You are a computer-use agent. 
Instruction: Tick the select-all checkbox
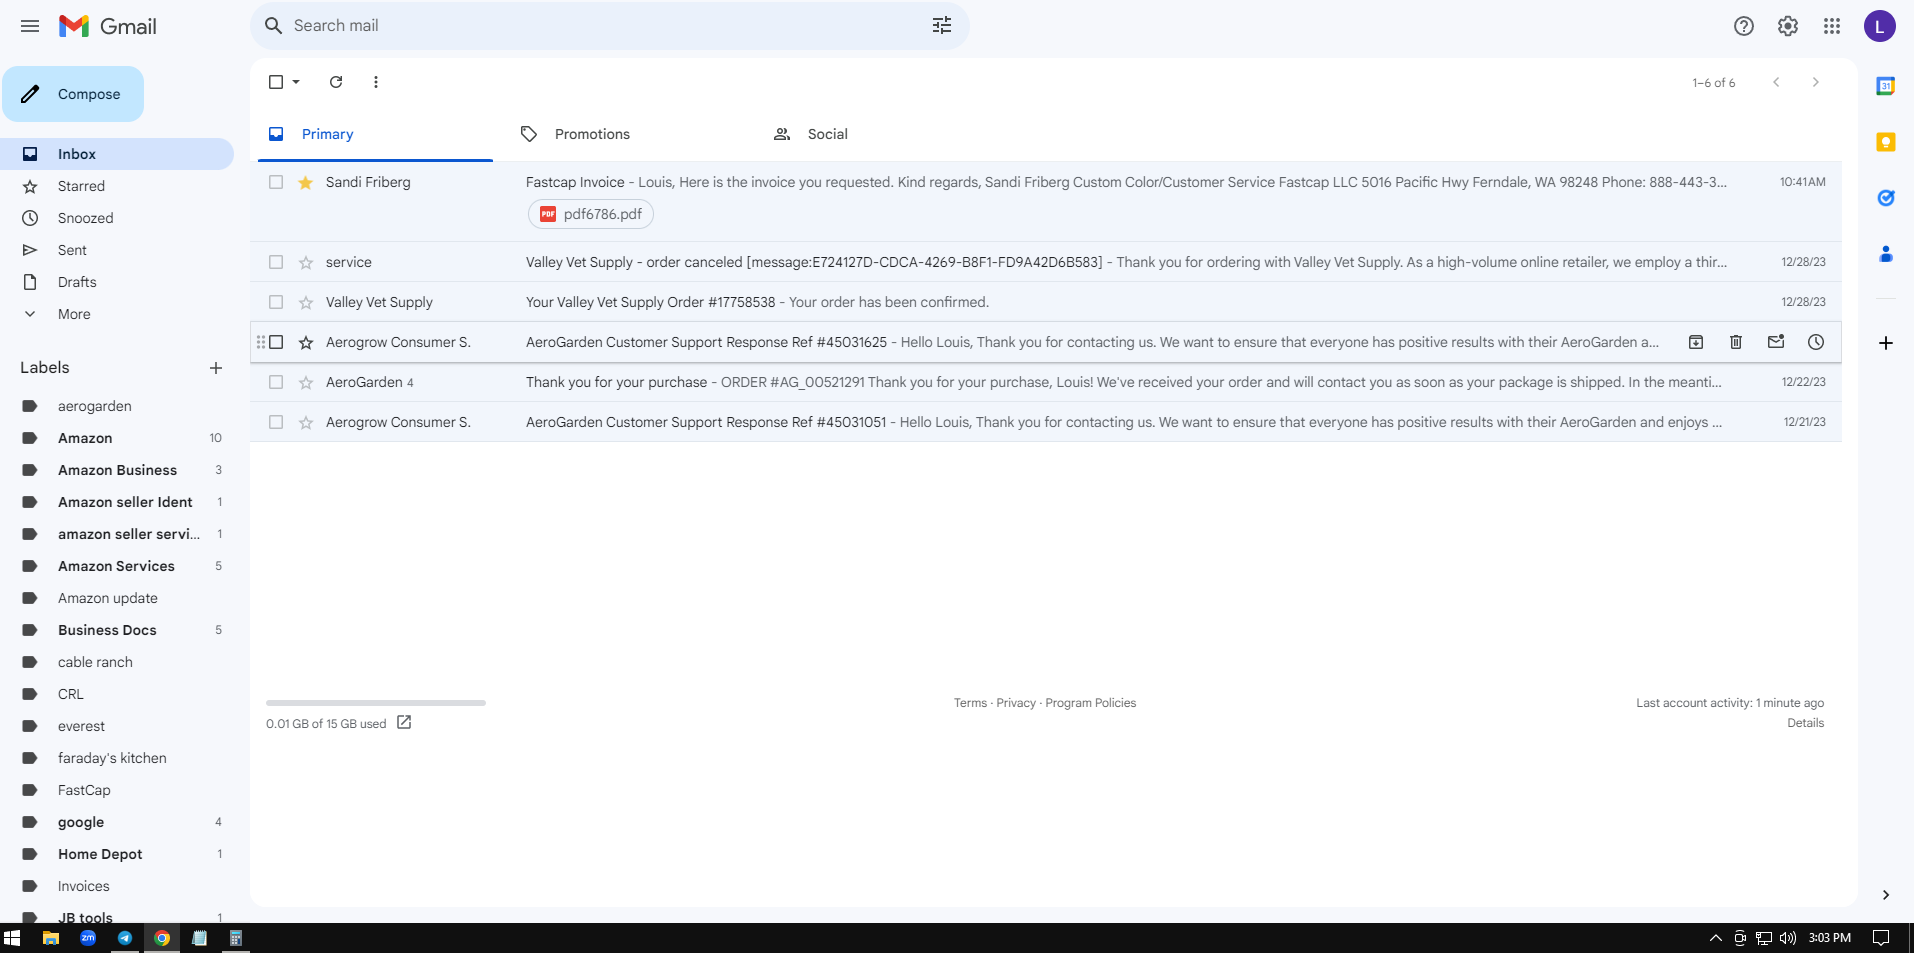click(x=276, y=82)
